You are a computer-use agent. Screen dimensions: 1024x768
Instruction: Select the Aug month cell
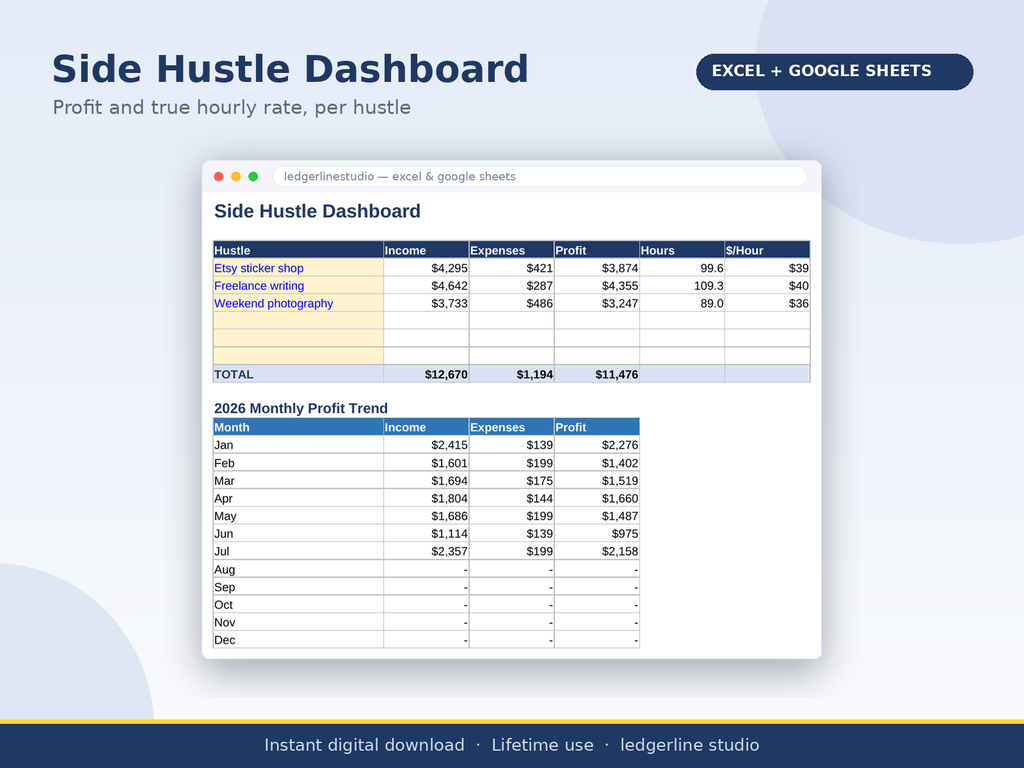tap(298, 569)
